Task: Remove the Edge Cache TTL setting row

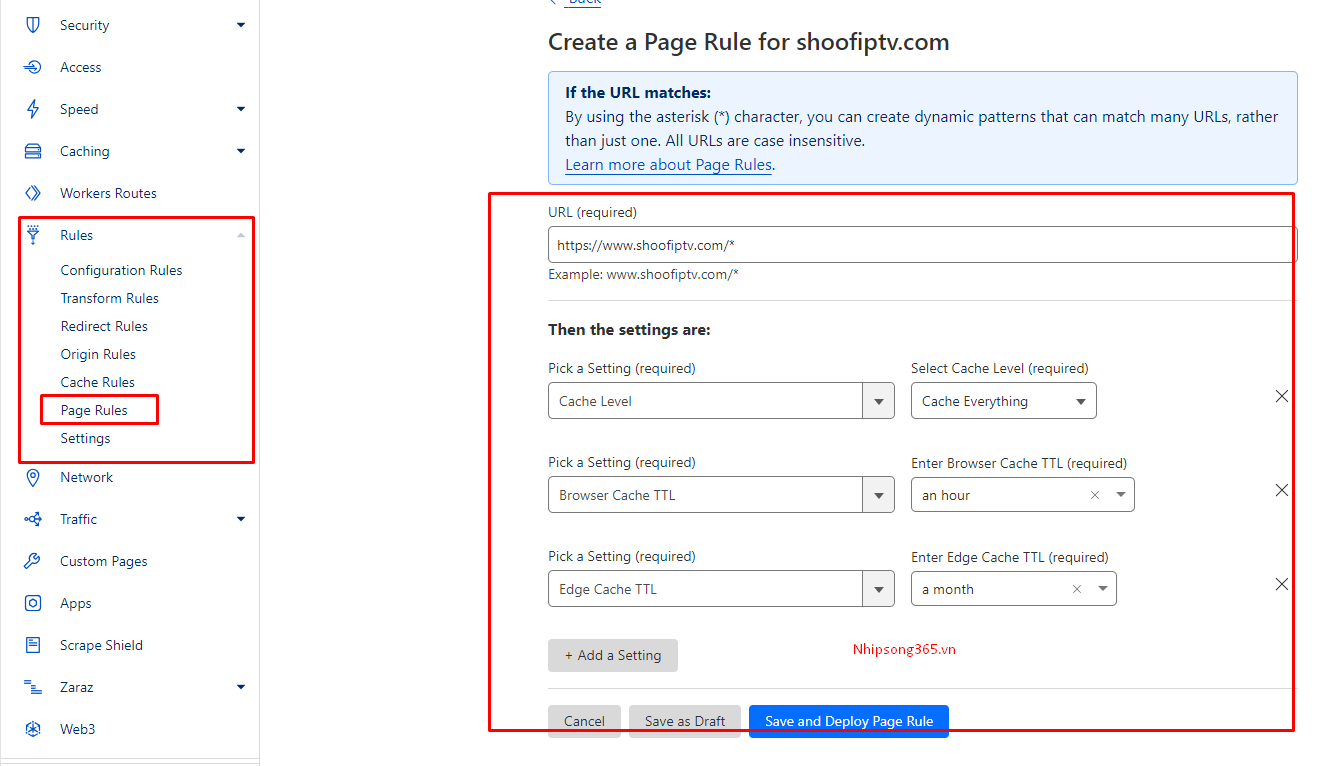Action: pyautogui.click(x=1281, y=584)
